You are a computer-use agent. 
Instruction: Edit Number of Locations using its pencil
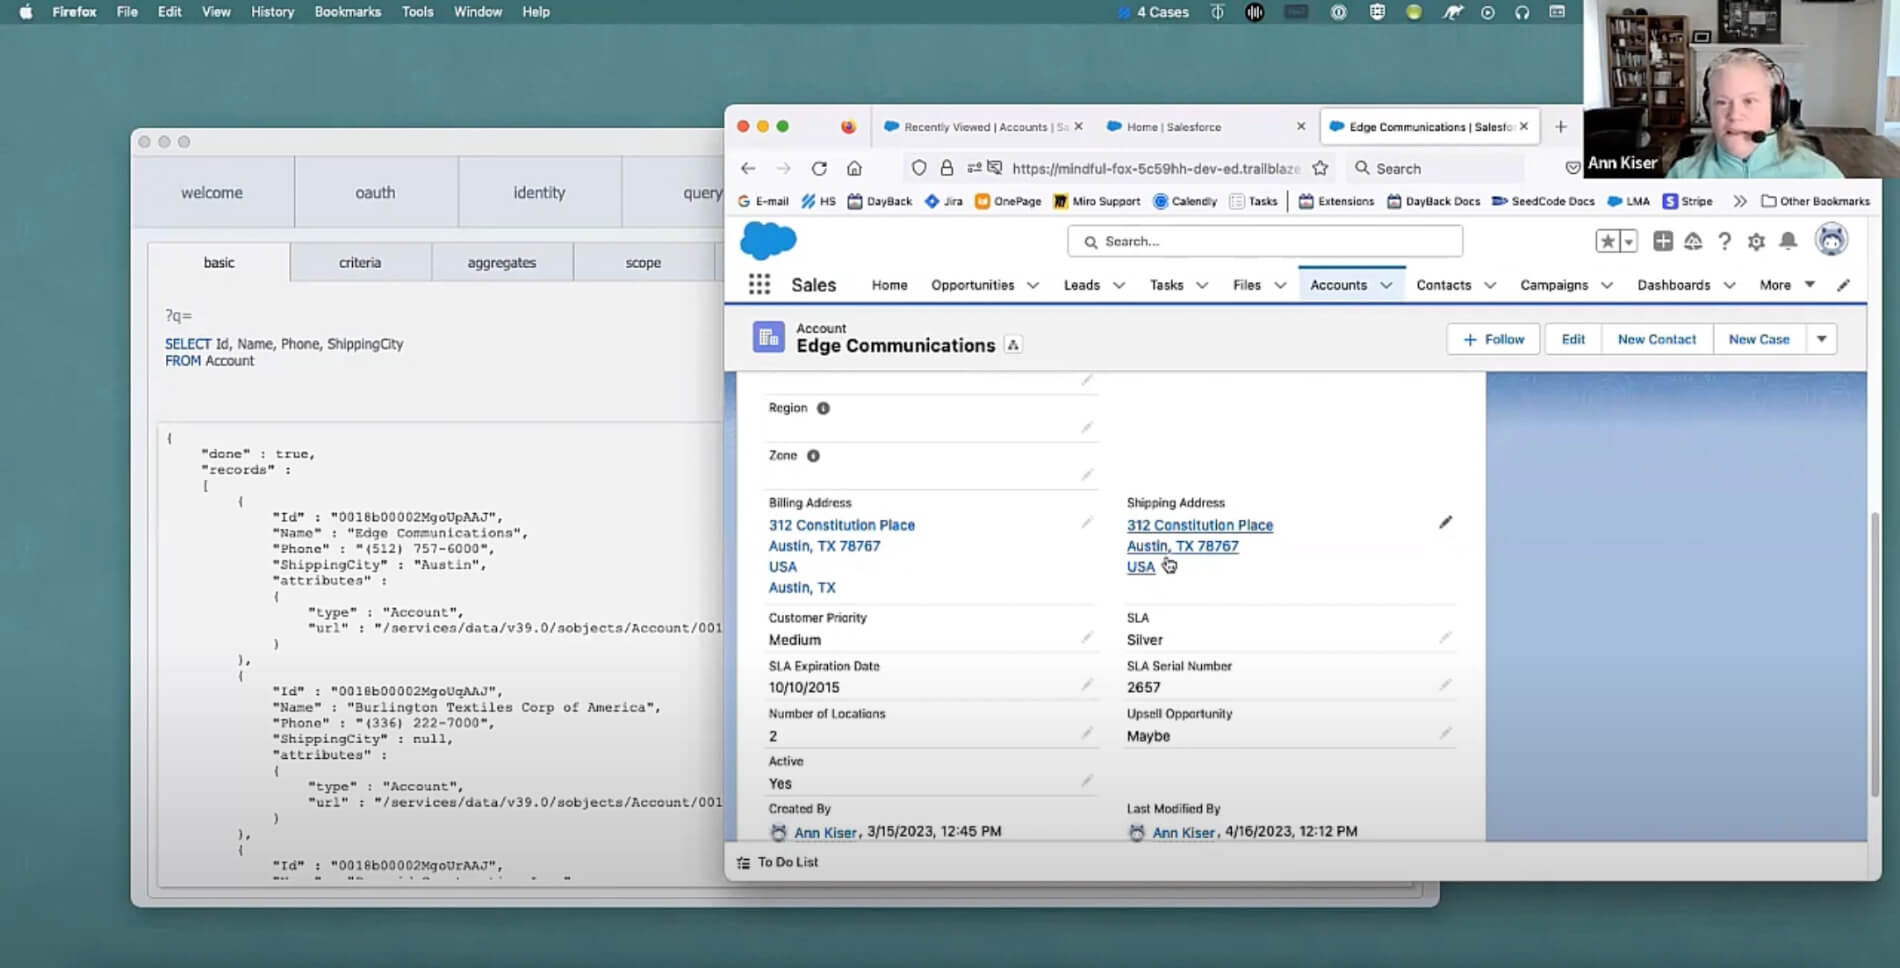tap(1087, 733)
